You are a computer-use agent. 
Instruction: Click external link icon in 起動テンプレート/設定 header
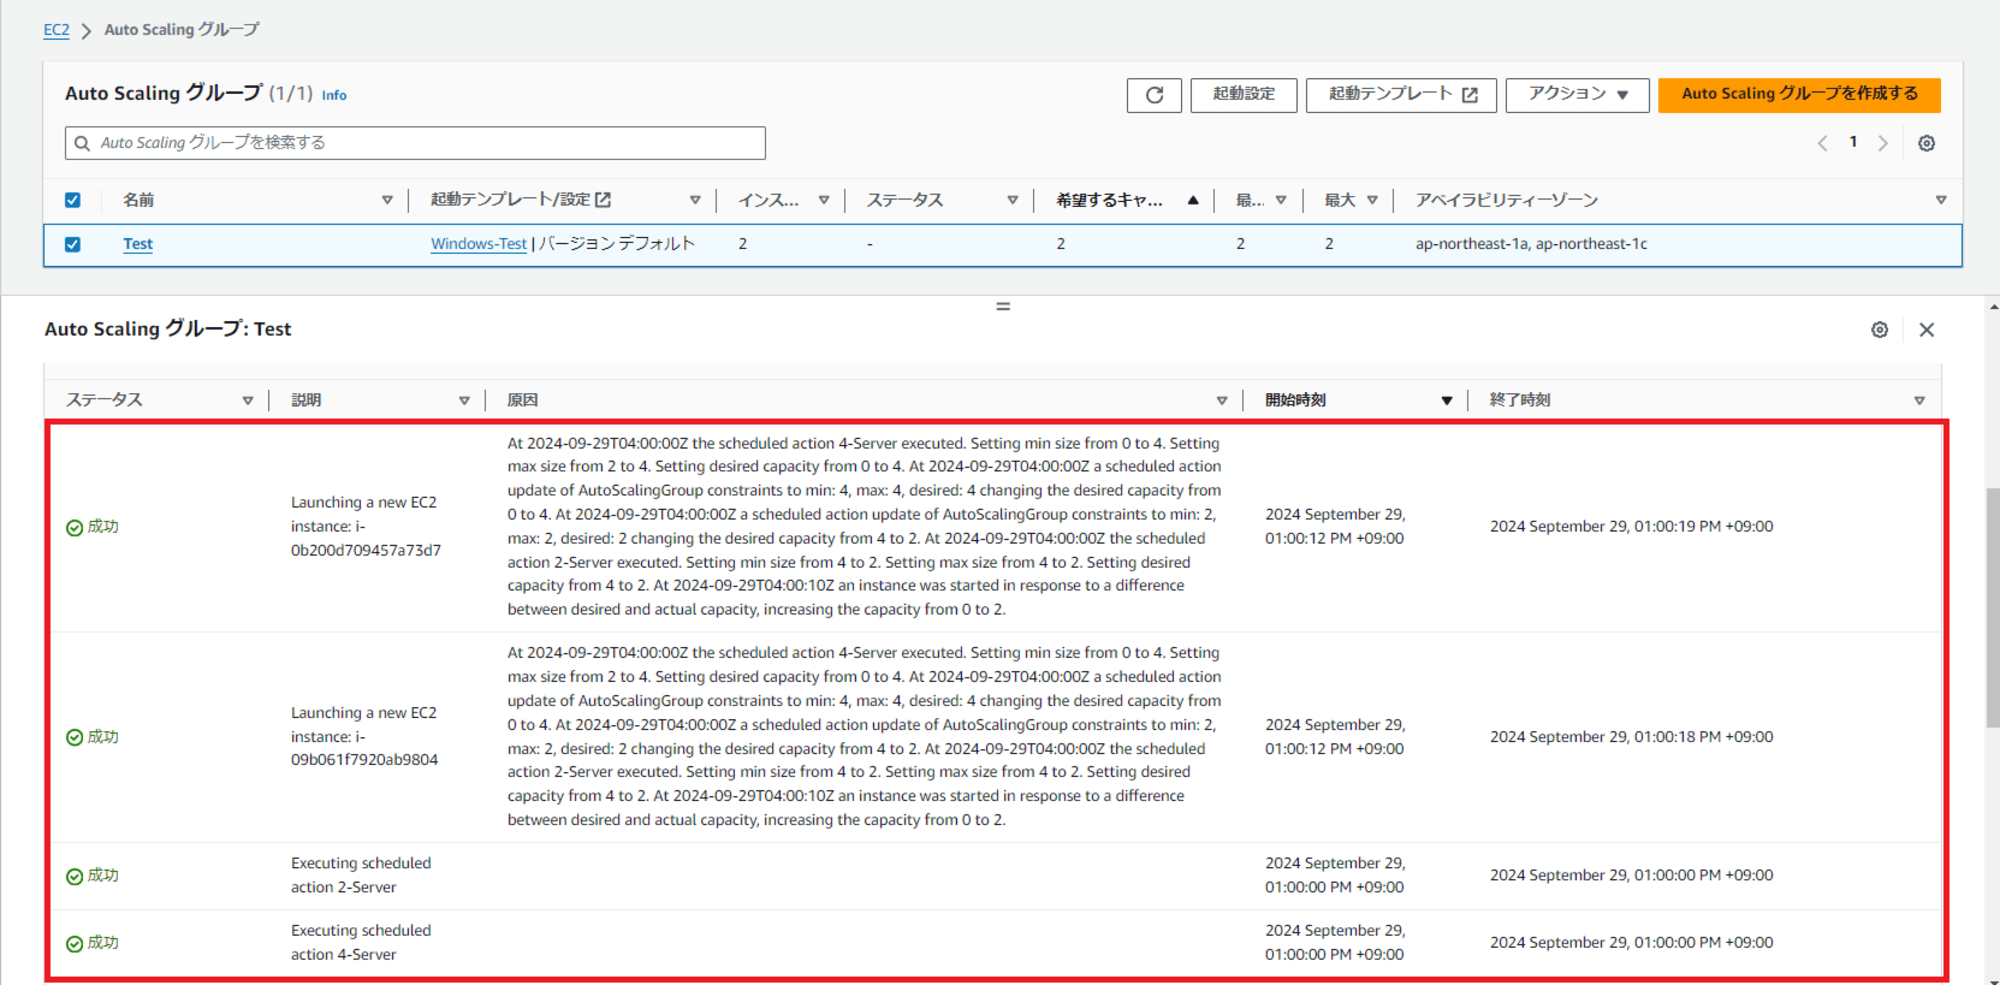tap(603, 200)
